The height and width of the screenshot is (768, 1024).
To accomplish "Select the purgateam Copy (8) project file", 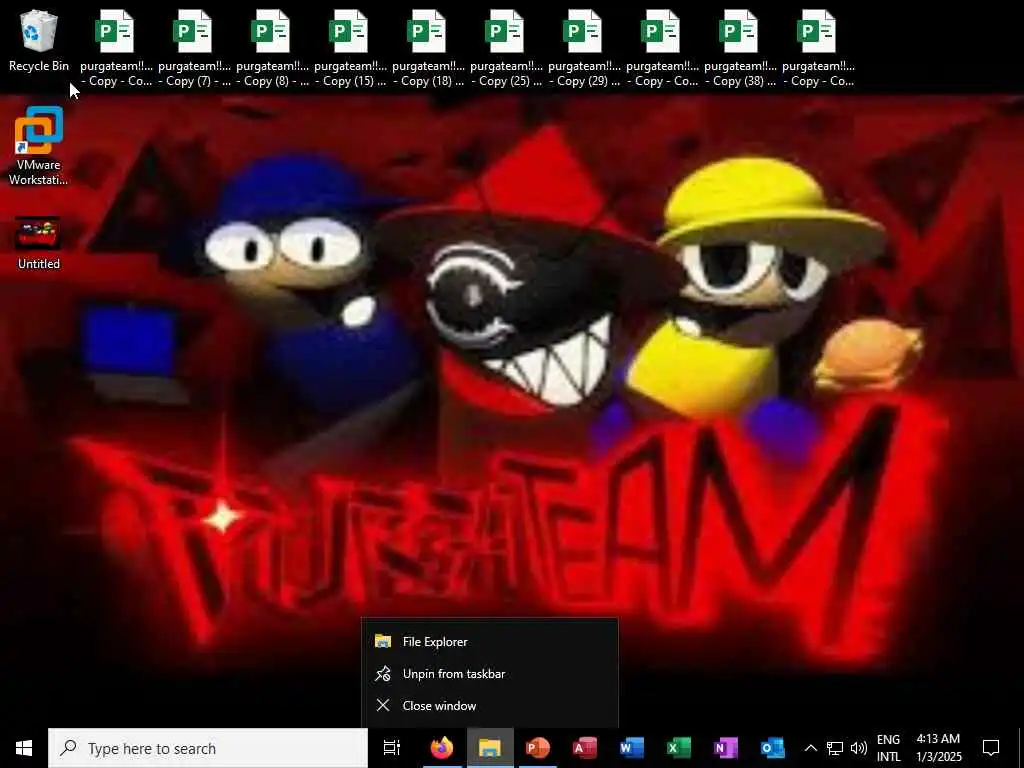I will [272, 48].
